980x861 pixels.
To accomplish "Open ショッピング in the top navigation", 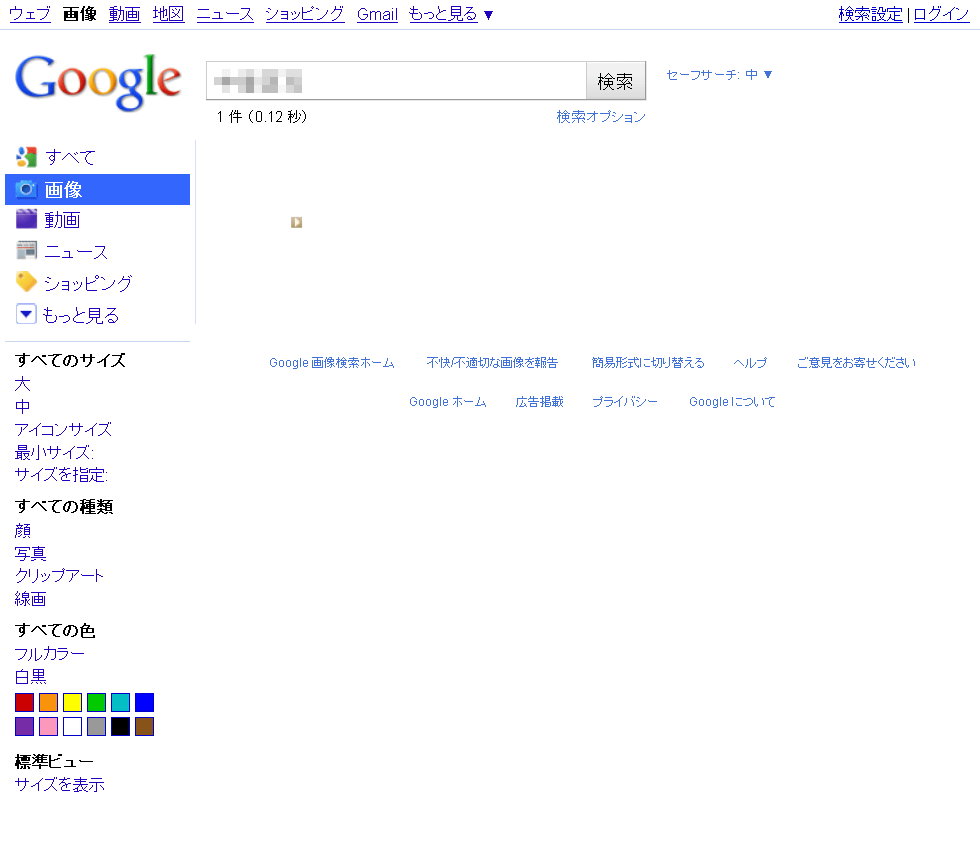I will (304, 14).
